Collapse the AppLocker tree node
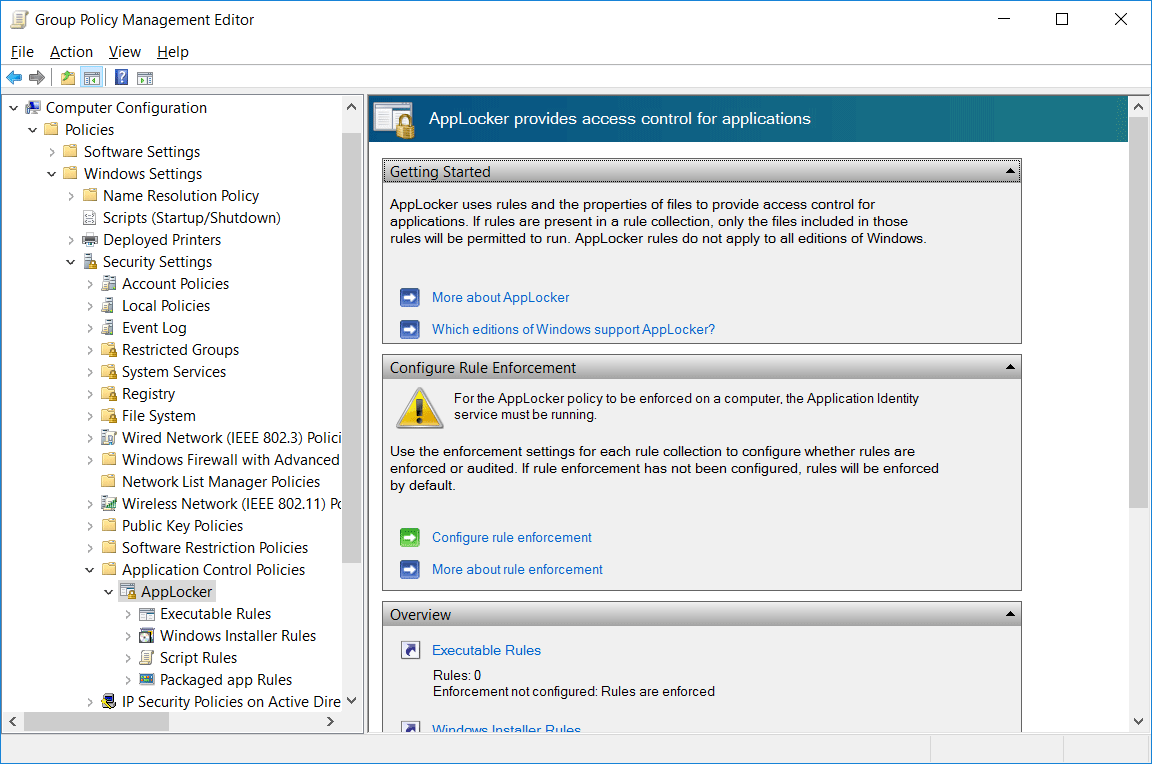The width and height of the screenshot is (1152, 764). click(x=109, y=592)
